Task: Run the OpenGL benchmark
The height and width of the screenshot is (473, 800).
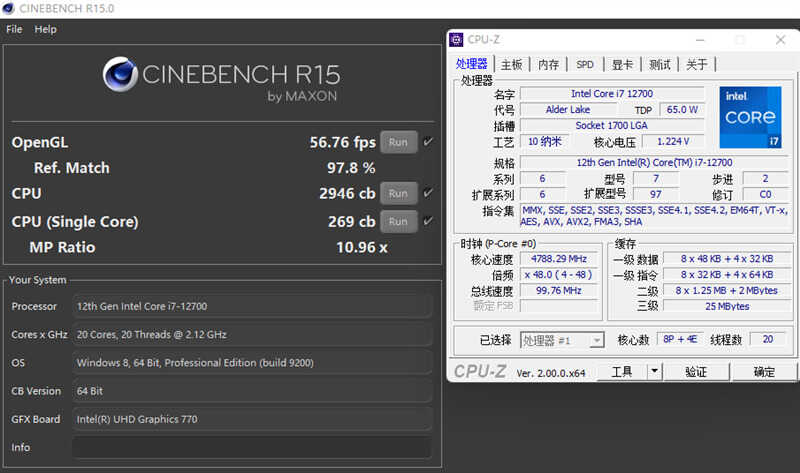Action: (x=398, y=142)
